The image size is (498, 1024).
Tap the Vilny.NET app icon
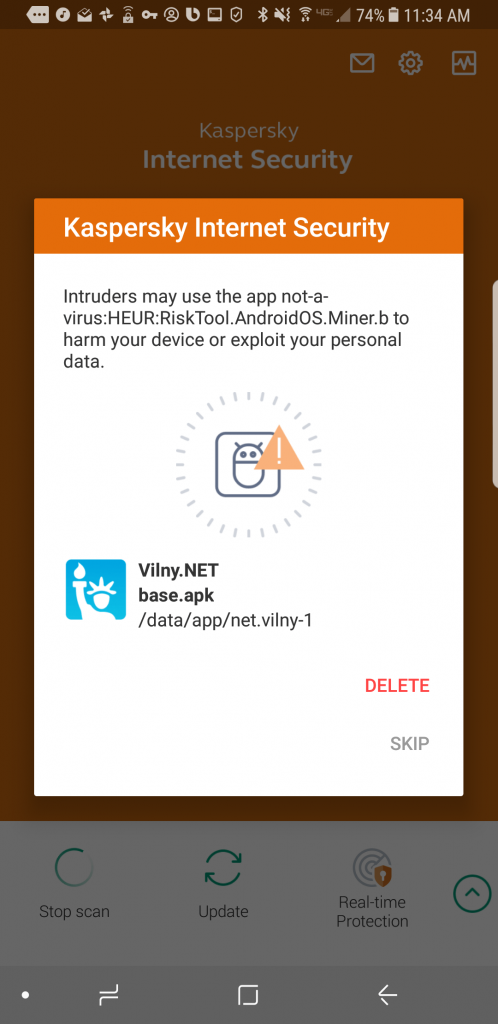coord(96,590)
